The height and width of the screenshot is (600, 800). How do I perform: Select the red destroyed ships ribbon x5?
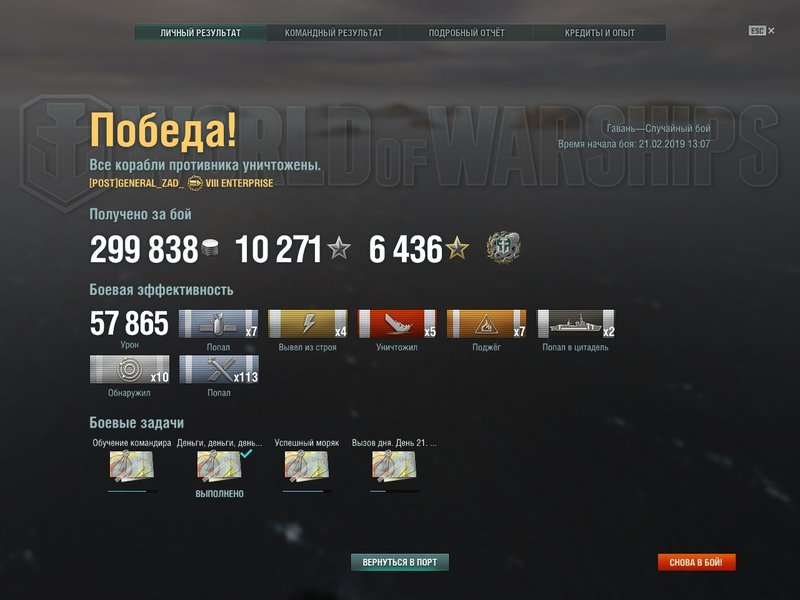pyautogui.click(x=397, y=323)
